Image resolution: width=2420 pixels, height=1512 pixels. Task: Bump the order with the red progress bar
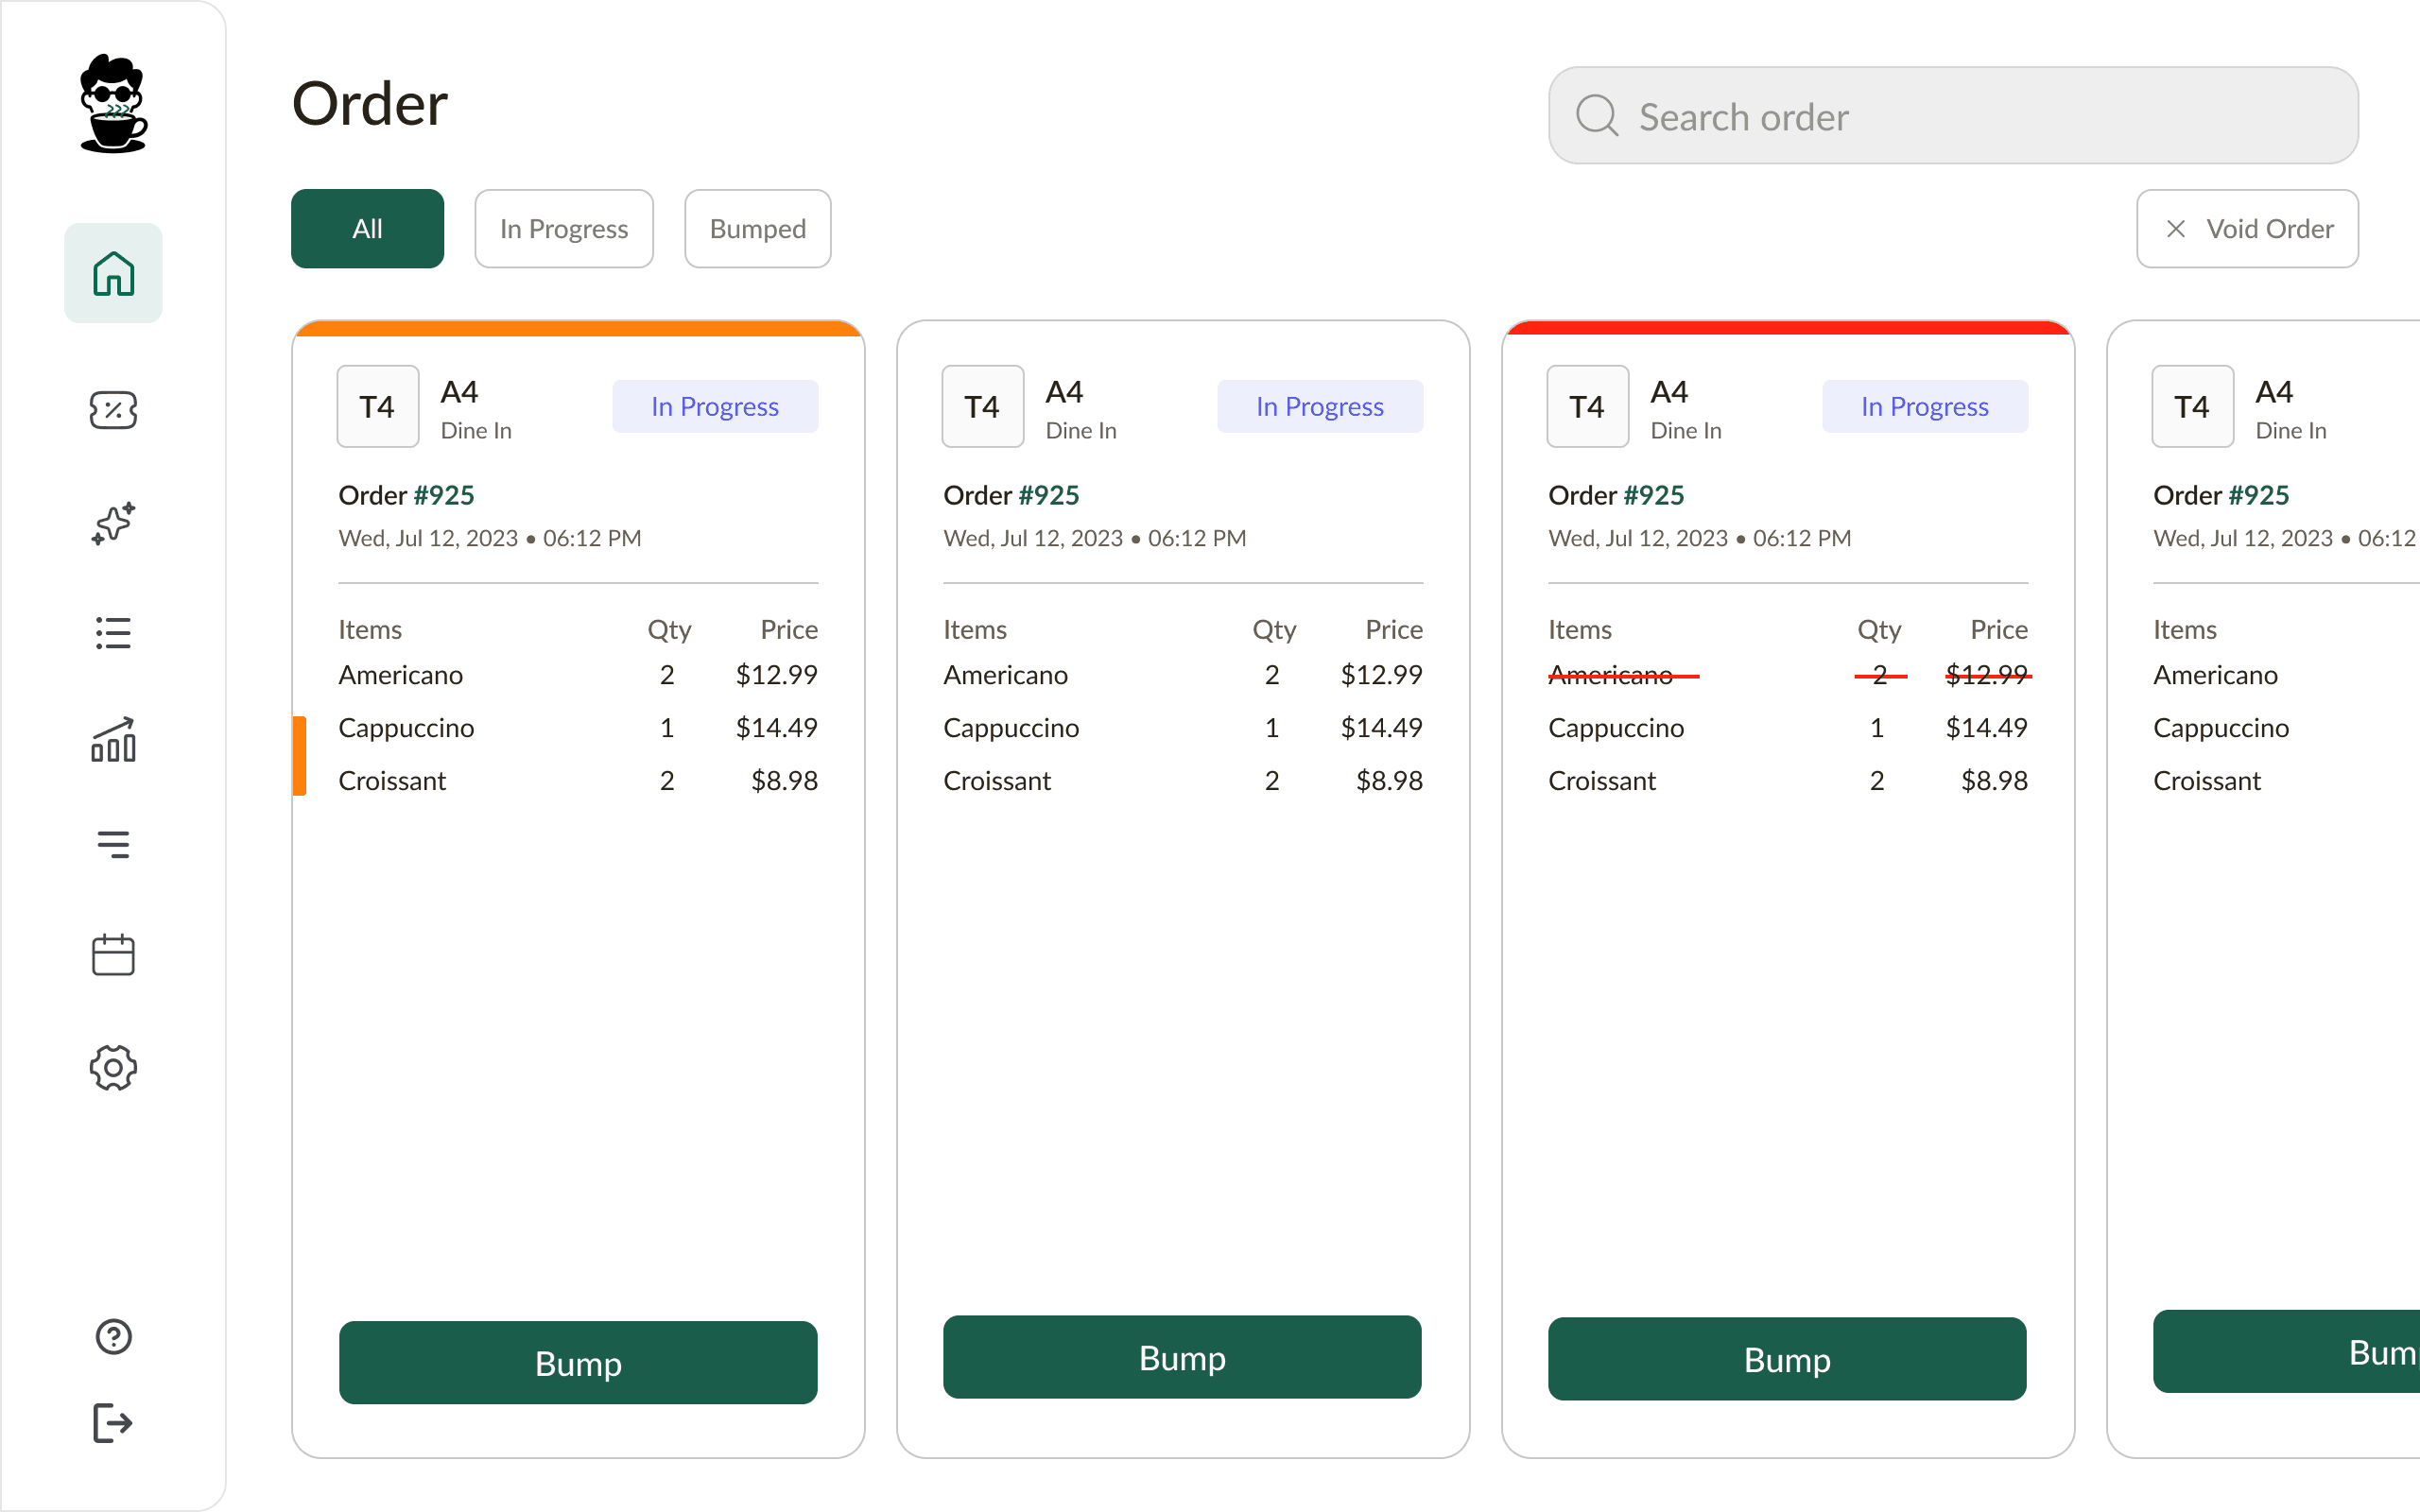[x=1787, y=1359]
